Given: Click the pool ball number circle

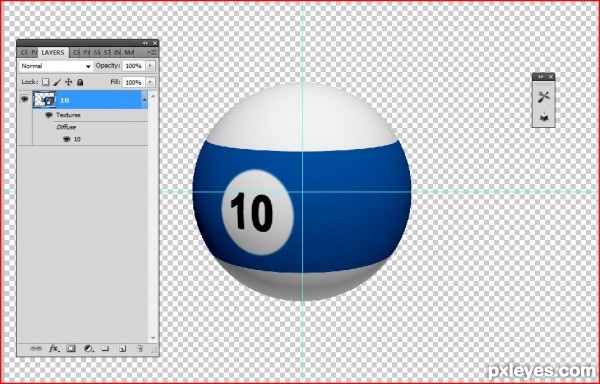Looking at the screenshot, I should coord(258,213).
